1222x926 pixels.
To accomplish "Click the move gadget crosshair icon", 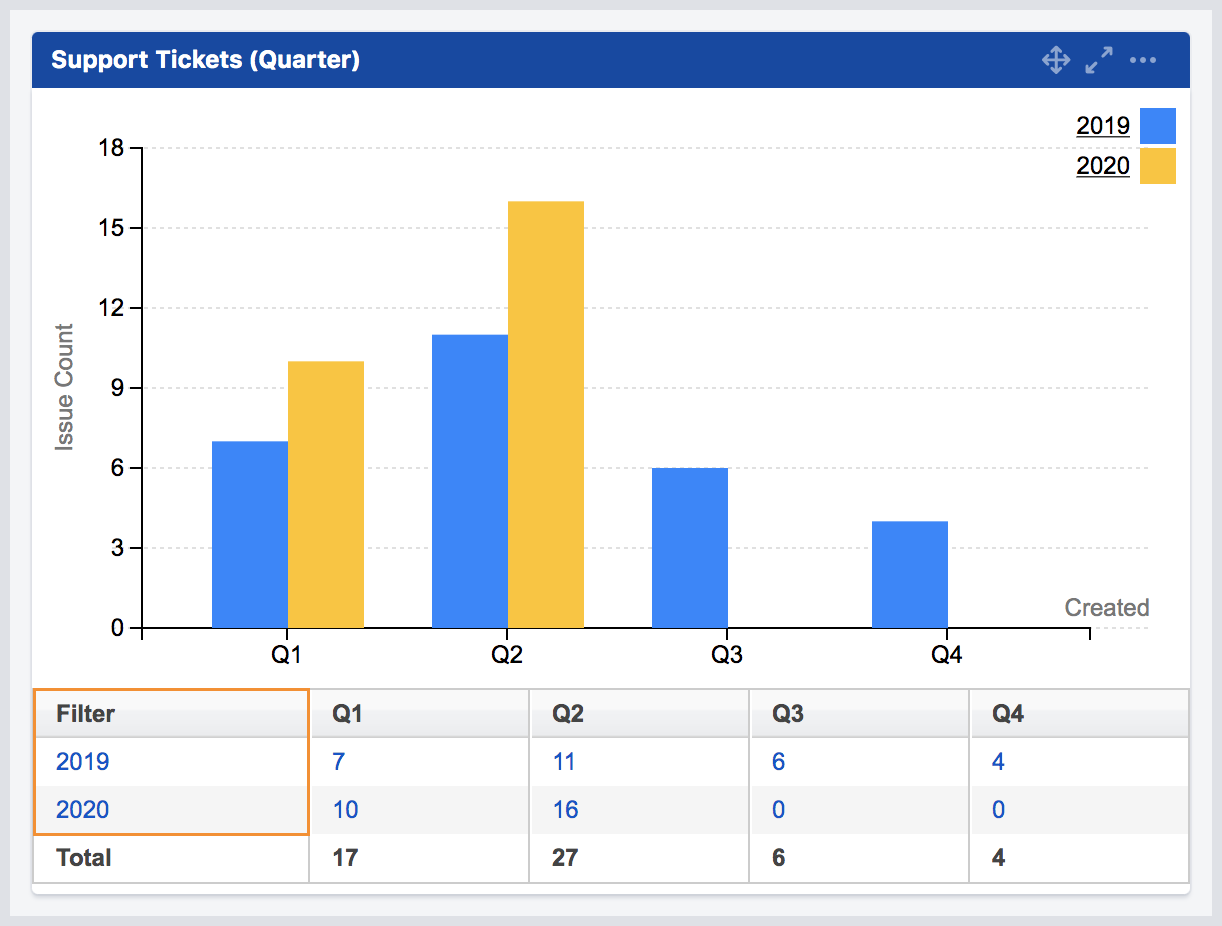I will pyautogui.click(x=1056, y=60).
